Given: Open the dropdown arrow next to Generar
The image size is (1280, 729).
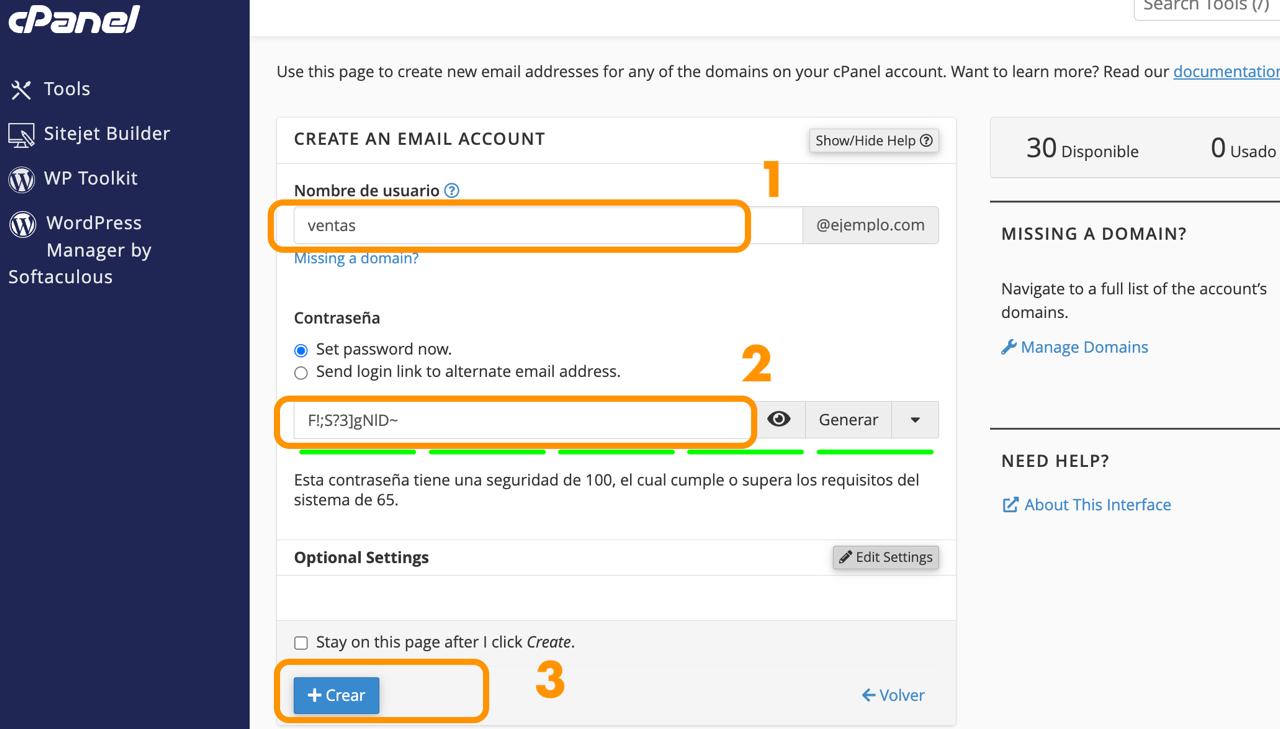Looking at the screenshot, I should click(915, 420).
